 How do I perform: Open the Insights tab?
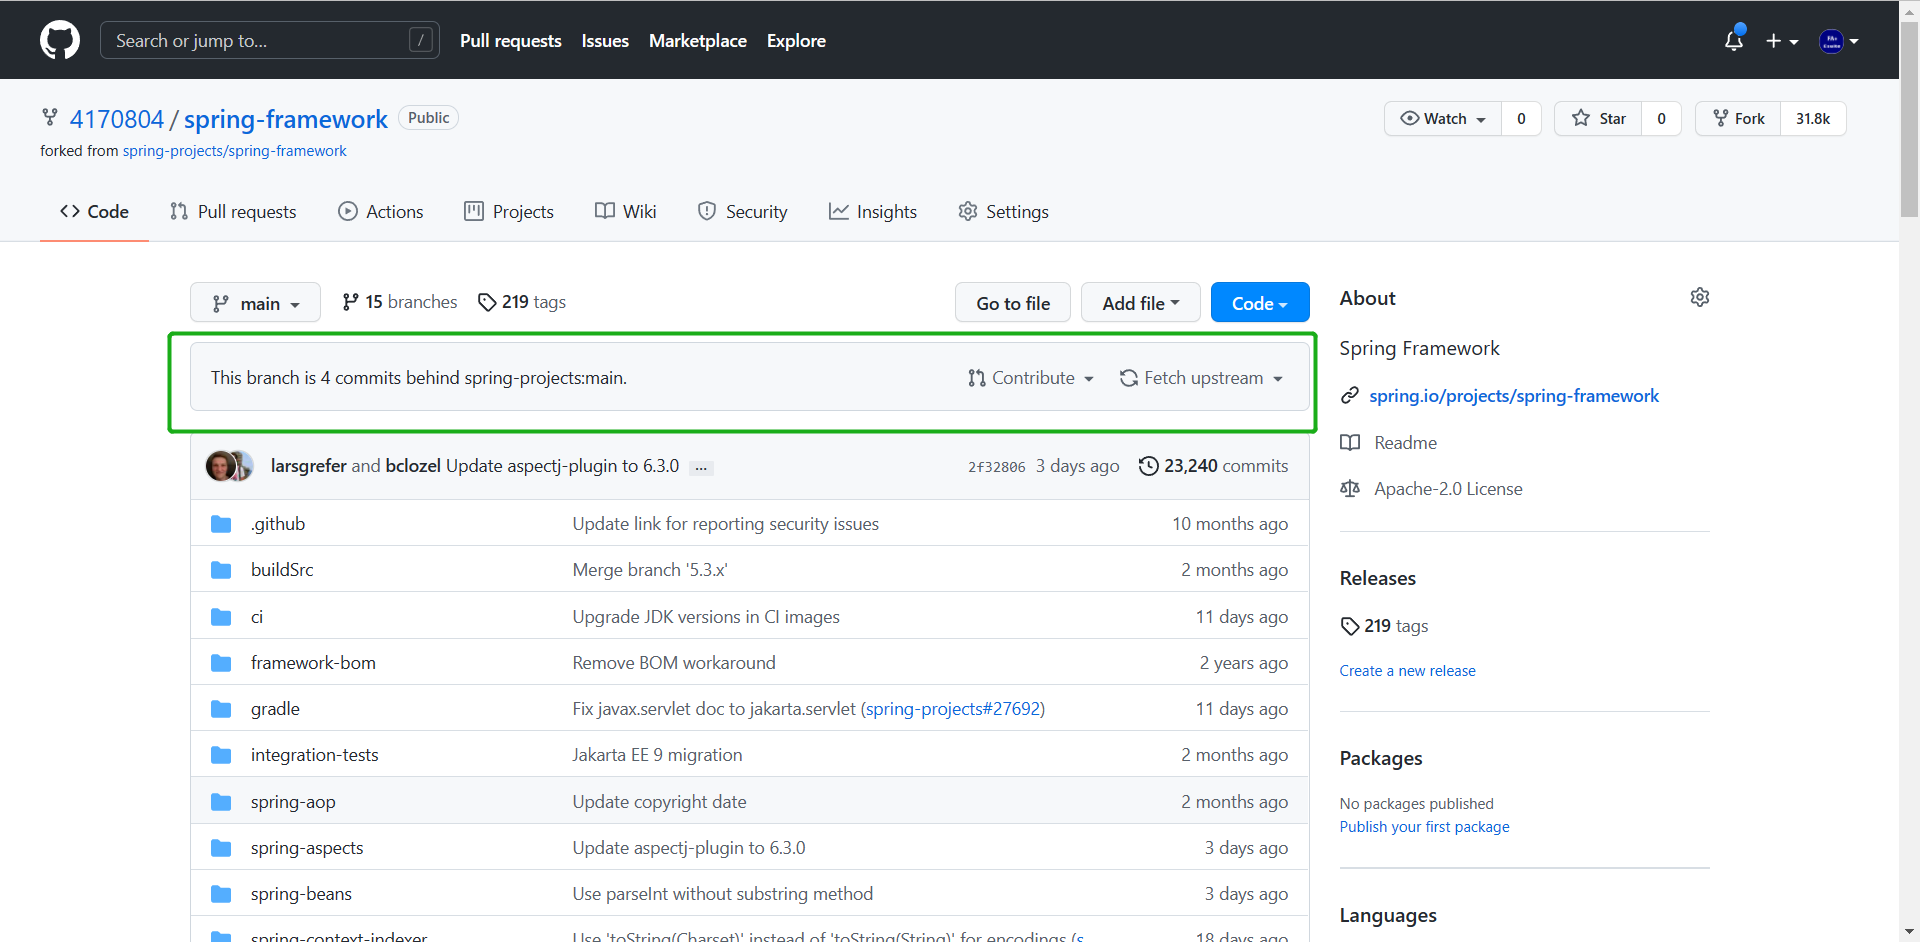pos(873,212)
